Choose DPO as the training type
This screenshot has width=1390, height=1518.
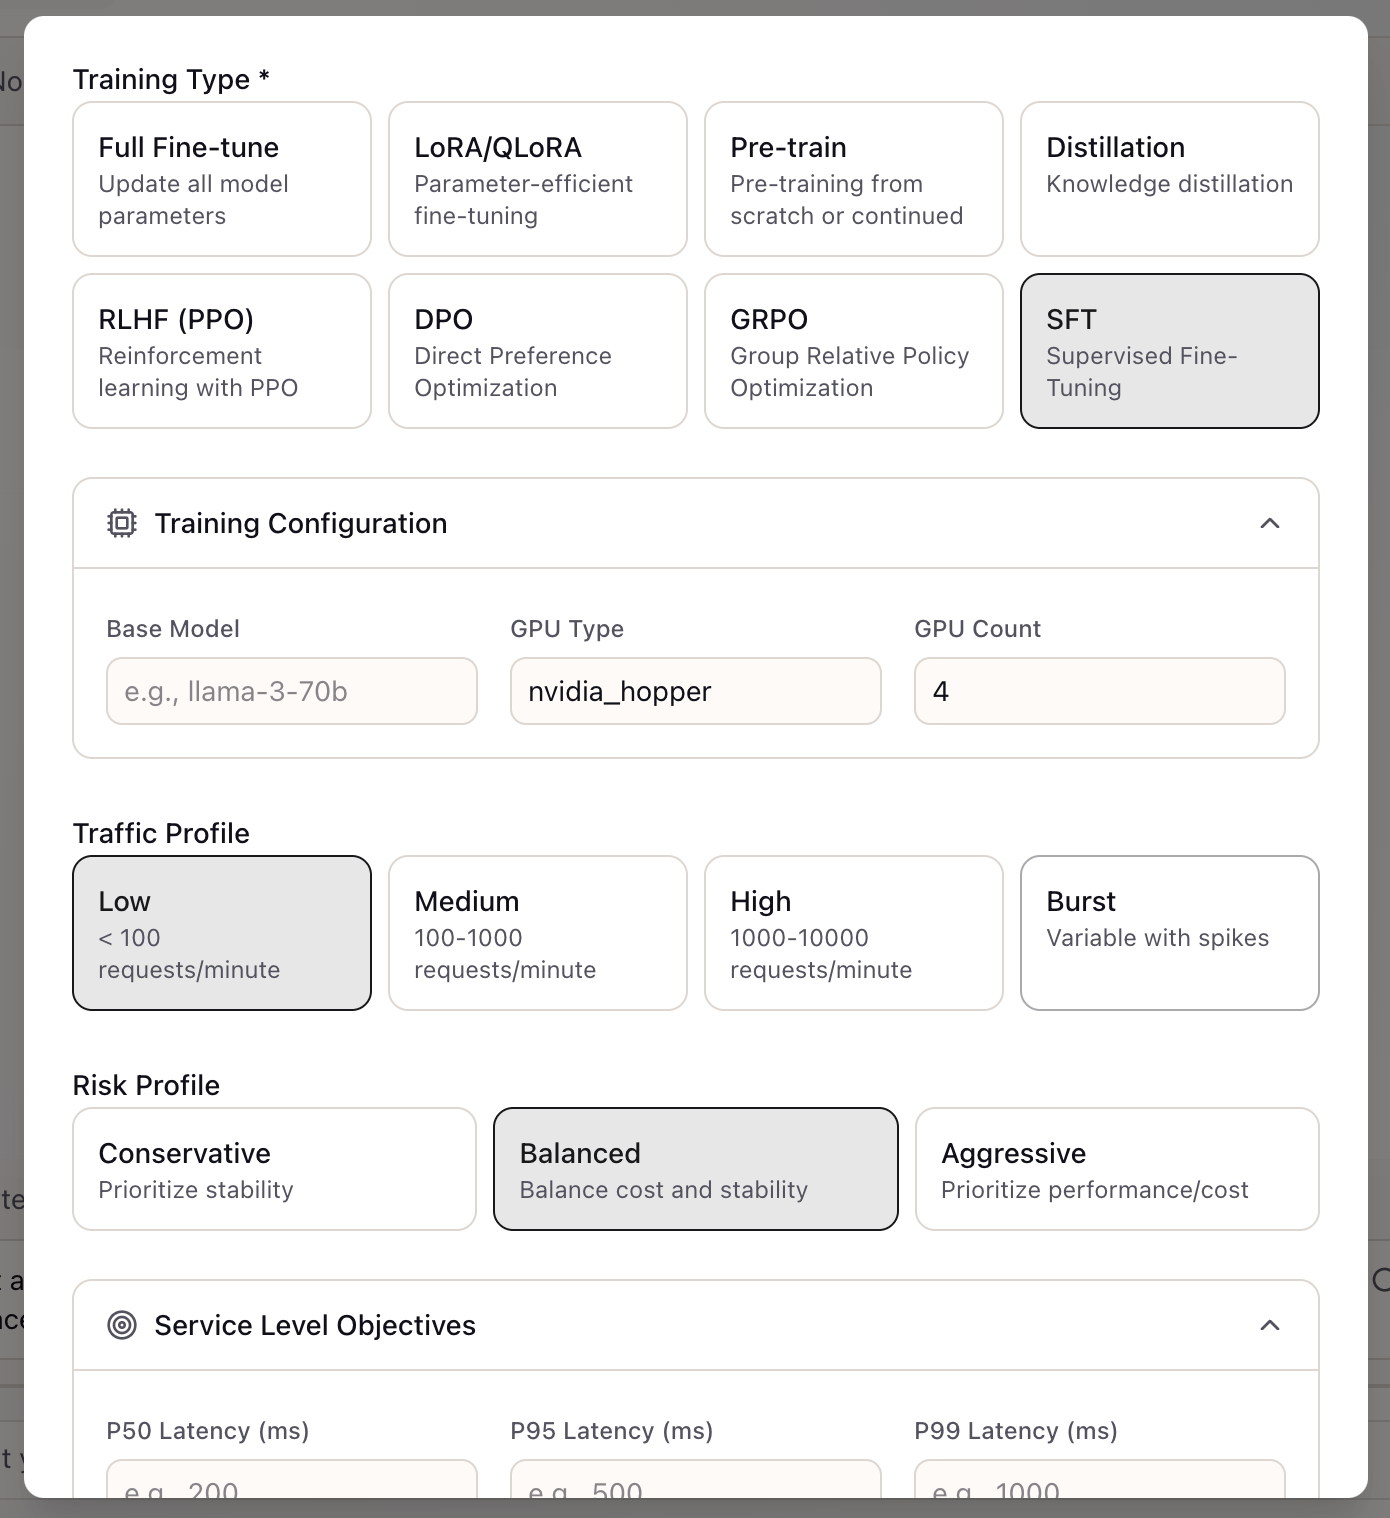537,351
